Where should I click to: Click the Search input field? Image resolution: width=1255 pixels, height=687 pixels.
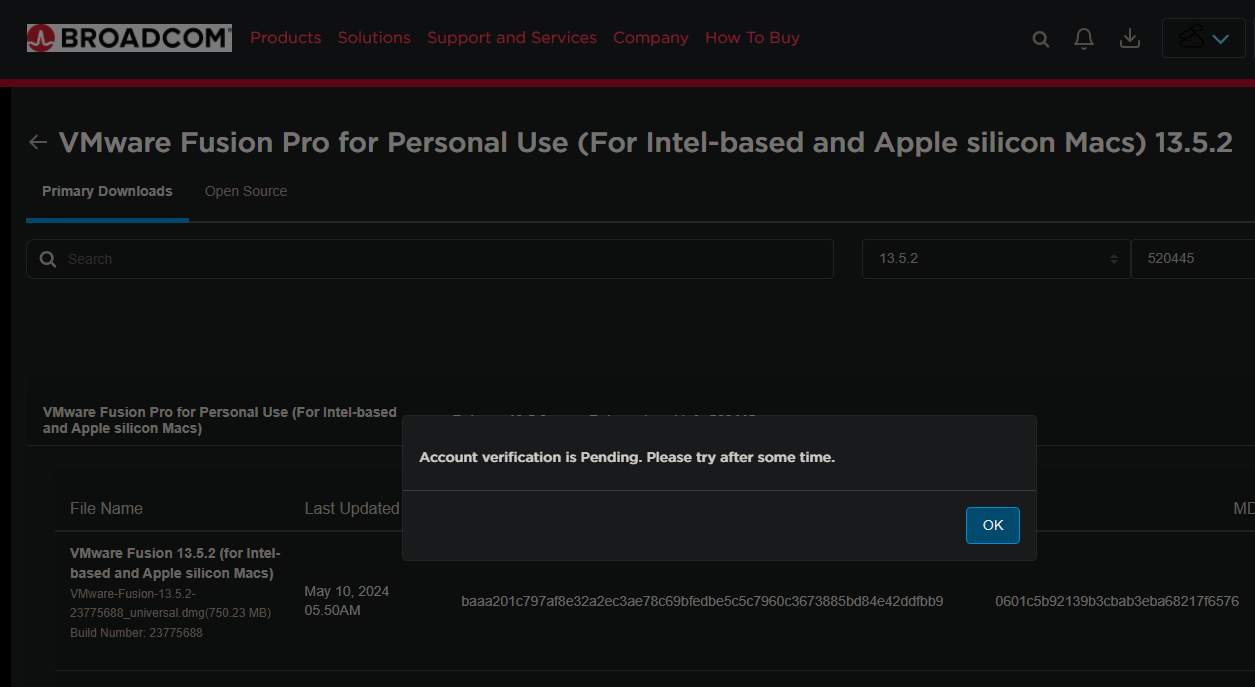tap(430, 259)
